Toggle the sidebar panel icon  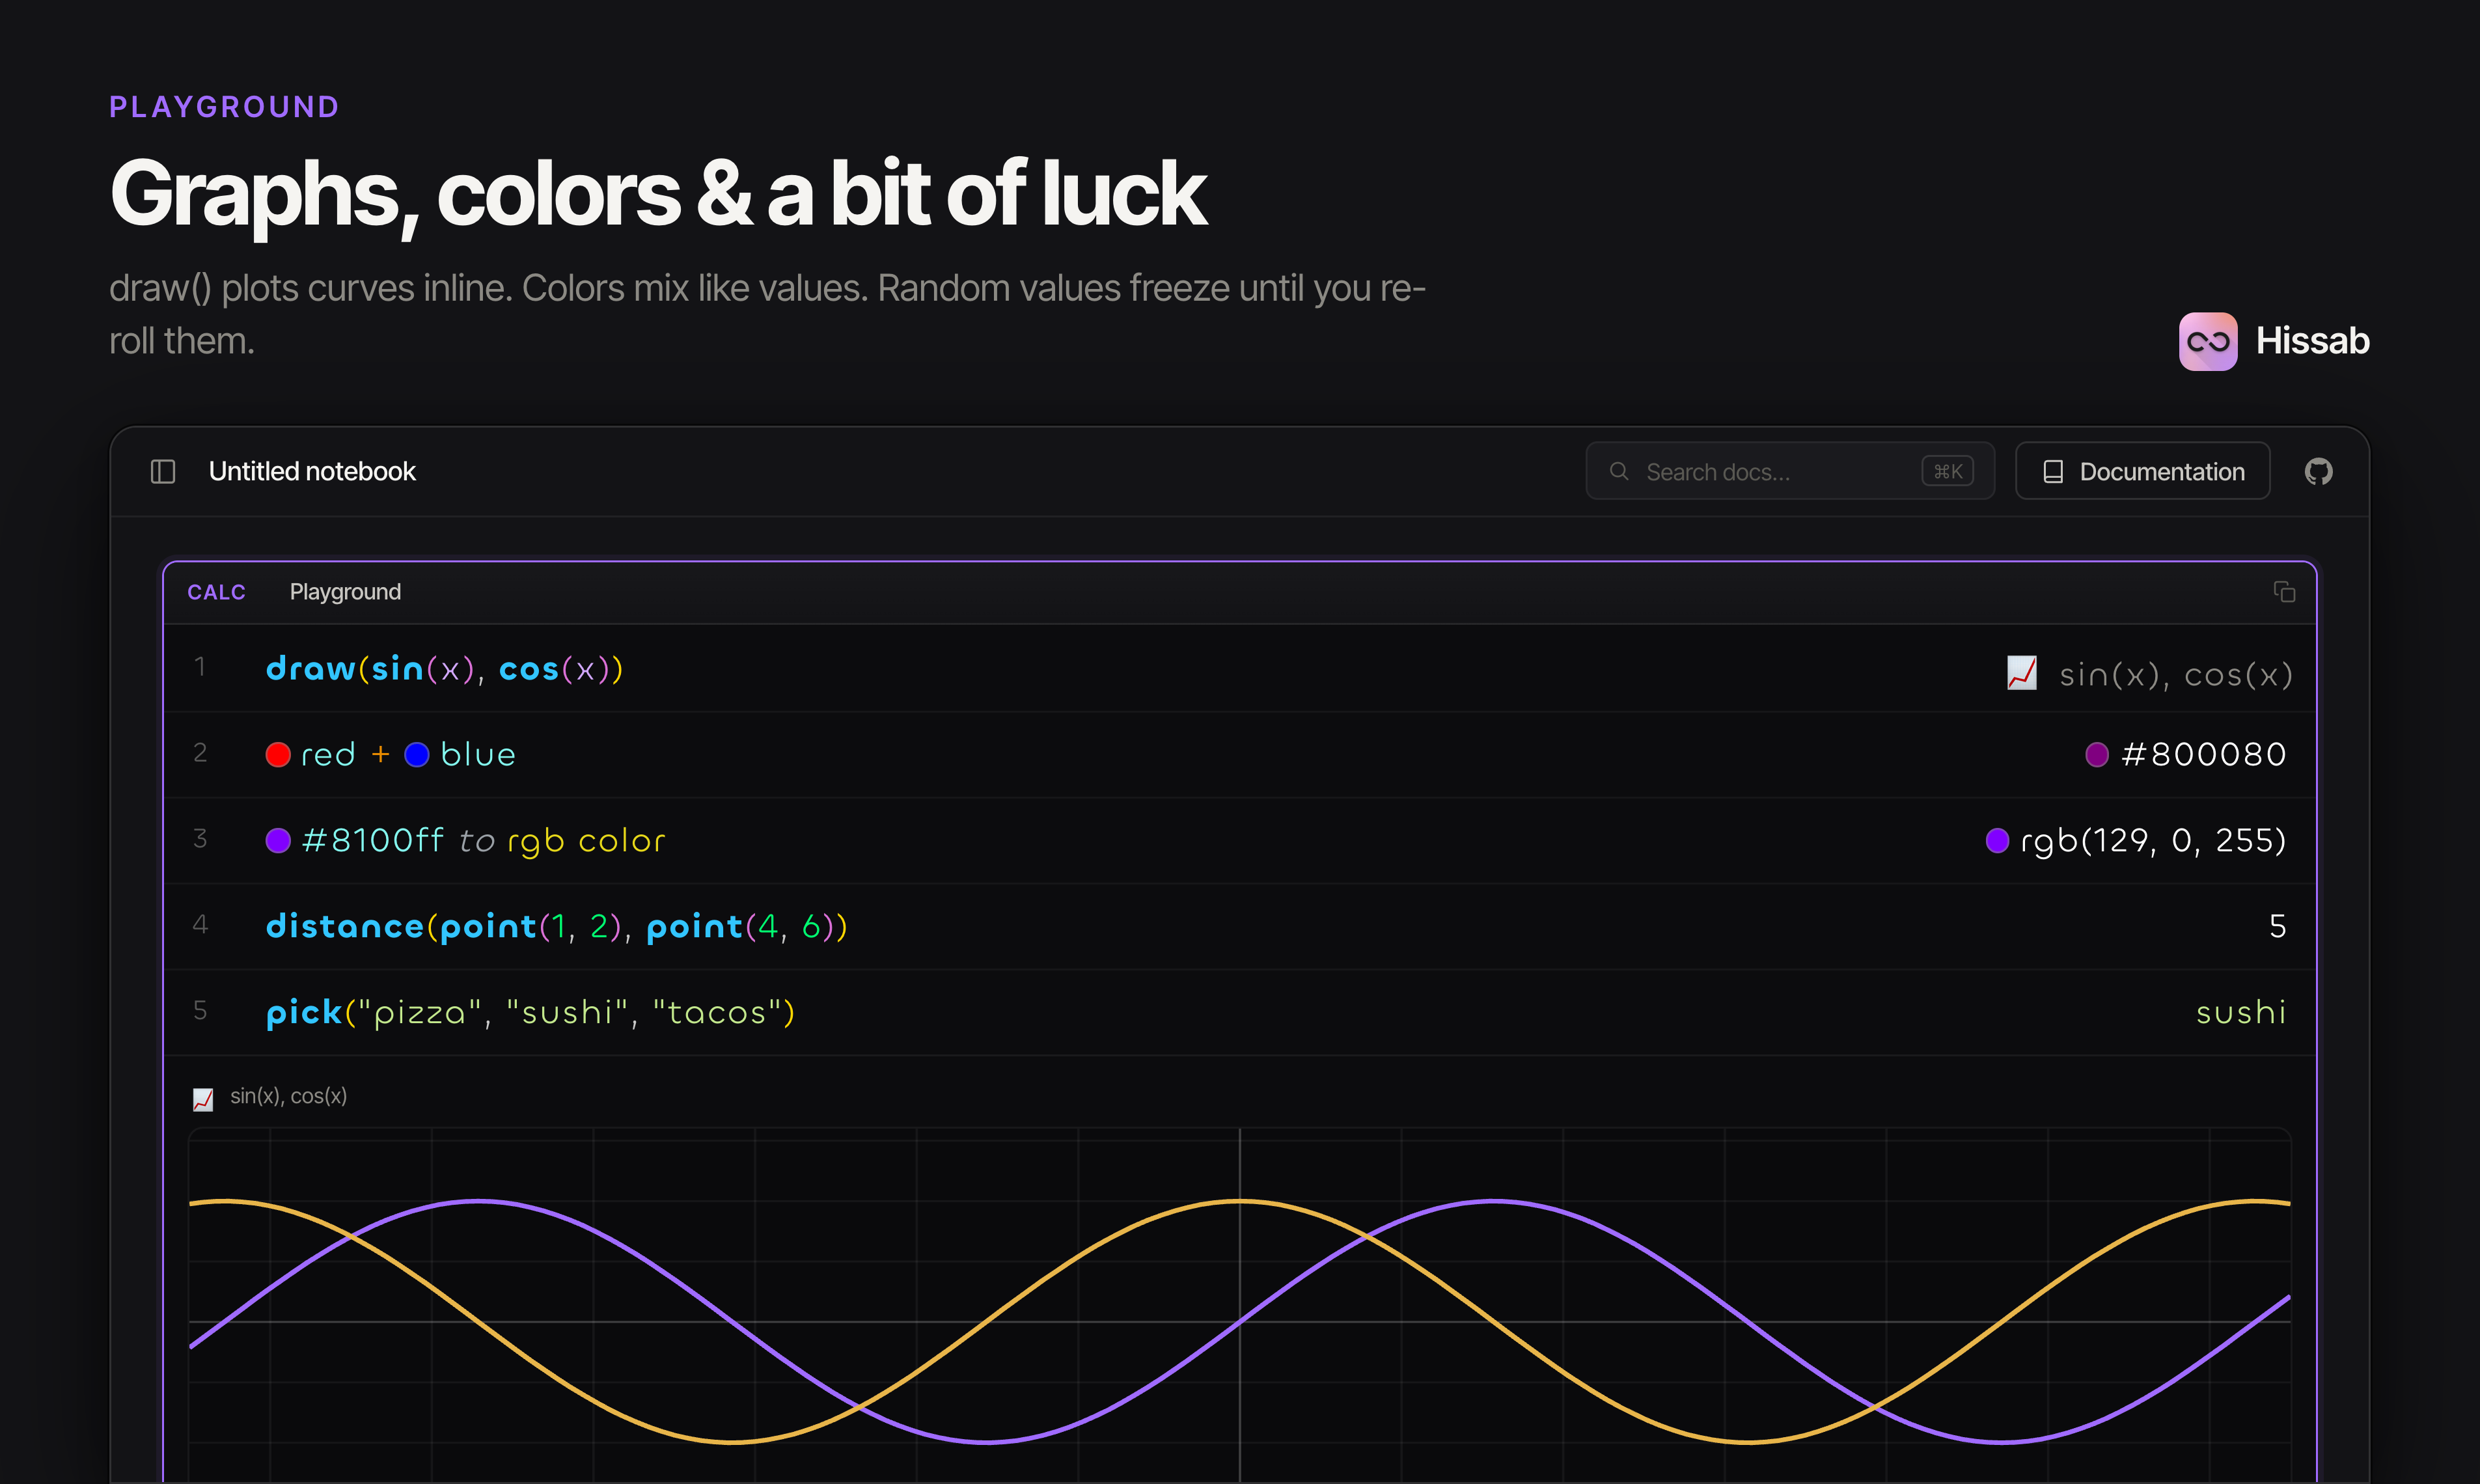click(x=163, y=471)
